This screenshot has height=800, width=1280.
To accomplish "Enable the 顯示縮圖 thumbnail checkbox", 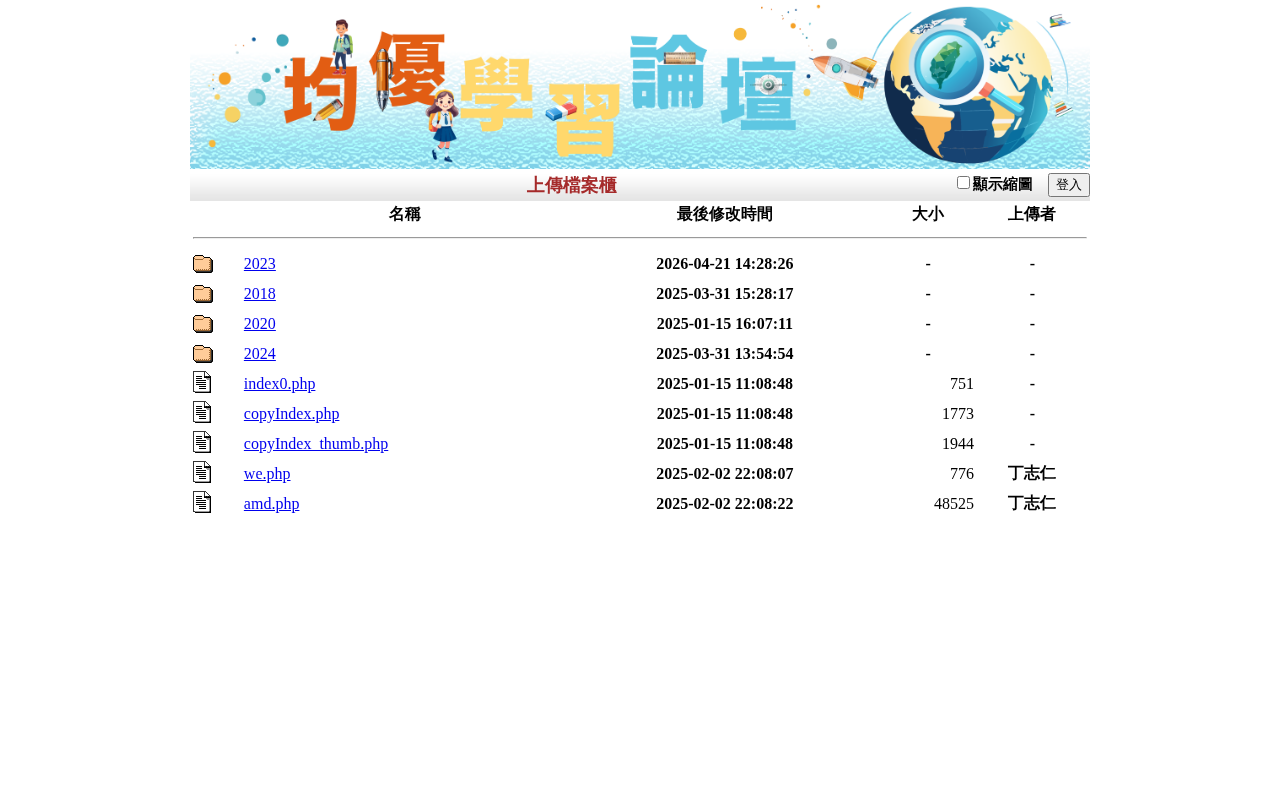I will (963, 182).
